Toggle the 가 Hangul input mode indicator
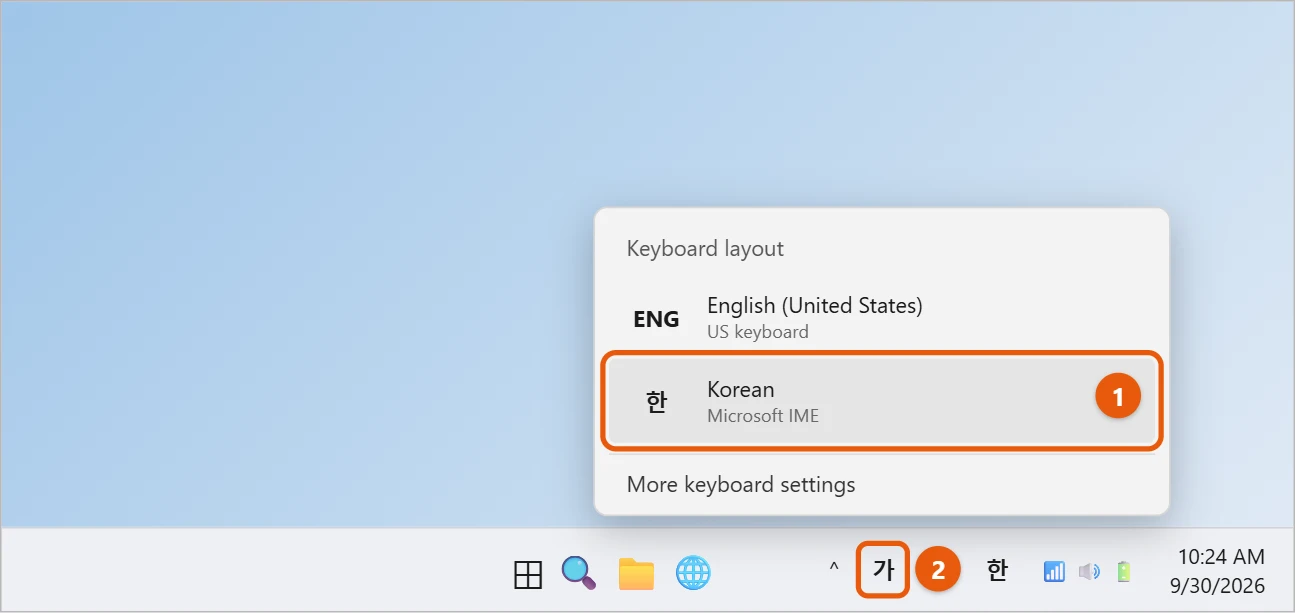Image resolution: width=1295 pixels, height=613 pixels. click(883, 570)
